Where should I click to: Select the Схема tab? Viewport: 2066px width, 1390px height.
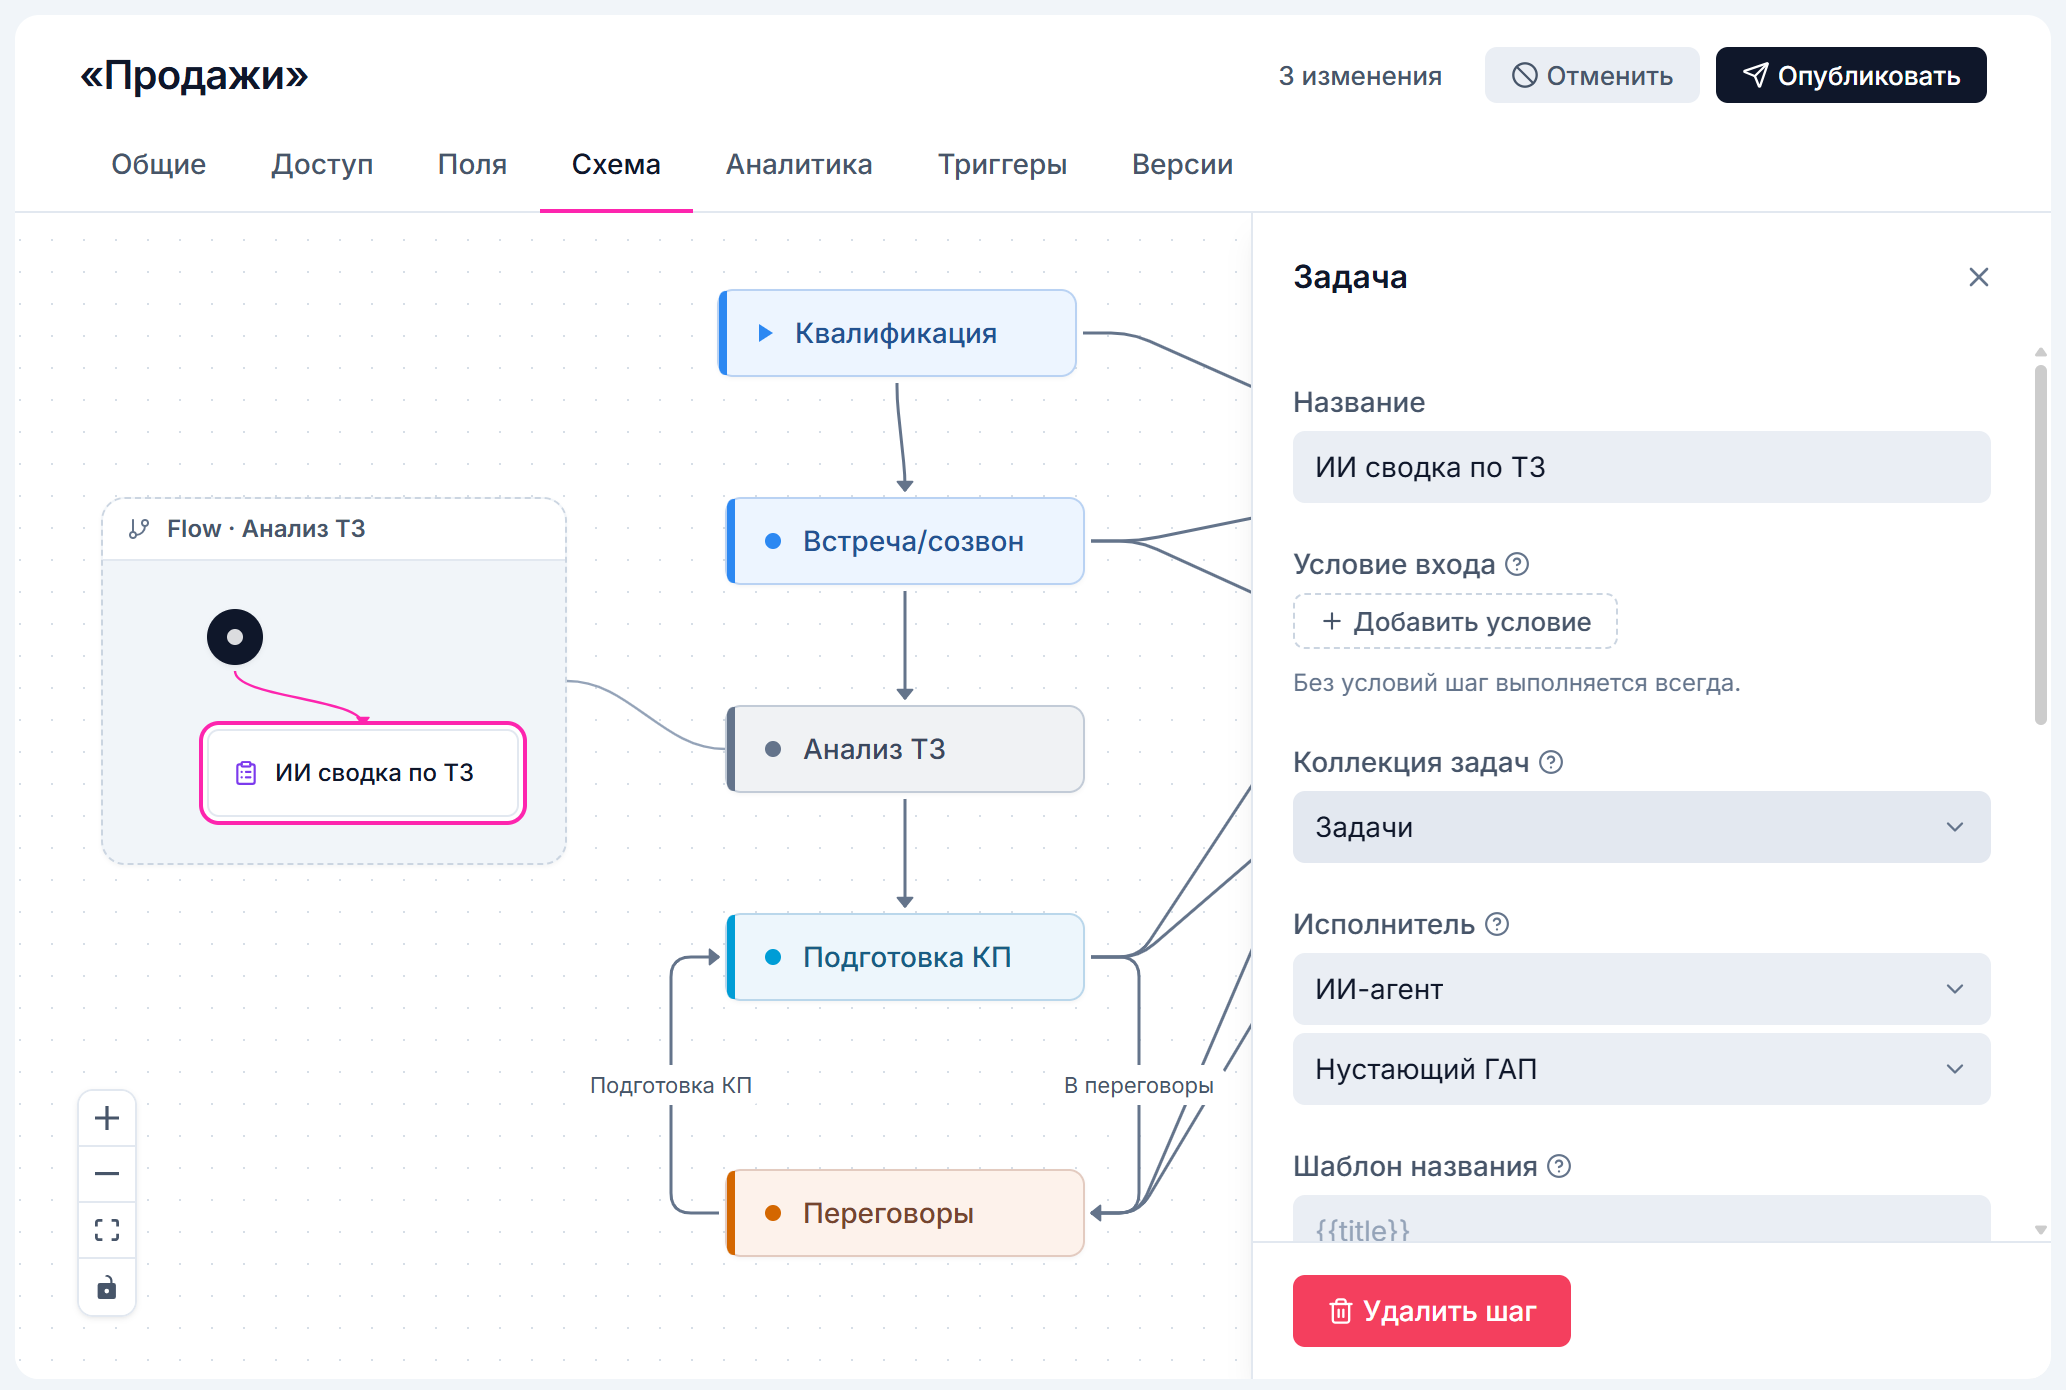pos(616,164)
